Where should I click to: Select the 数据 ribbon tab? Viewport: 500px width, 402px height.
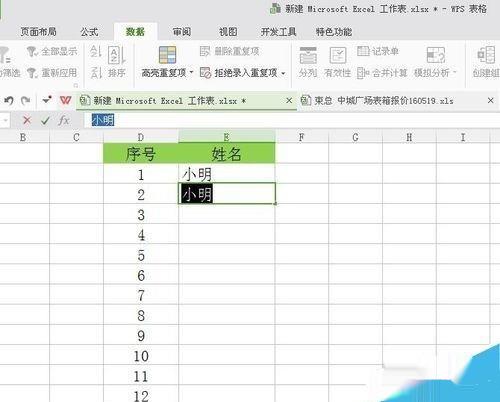(x=135, y=32)
